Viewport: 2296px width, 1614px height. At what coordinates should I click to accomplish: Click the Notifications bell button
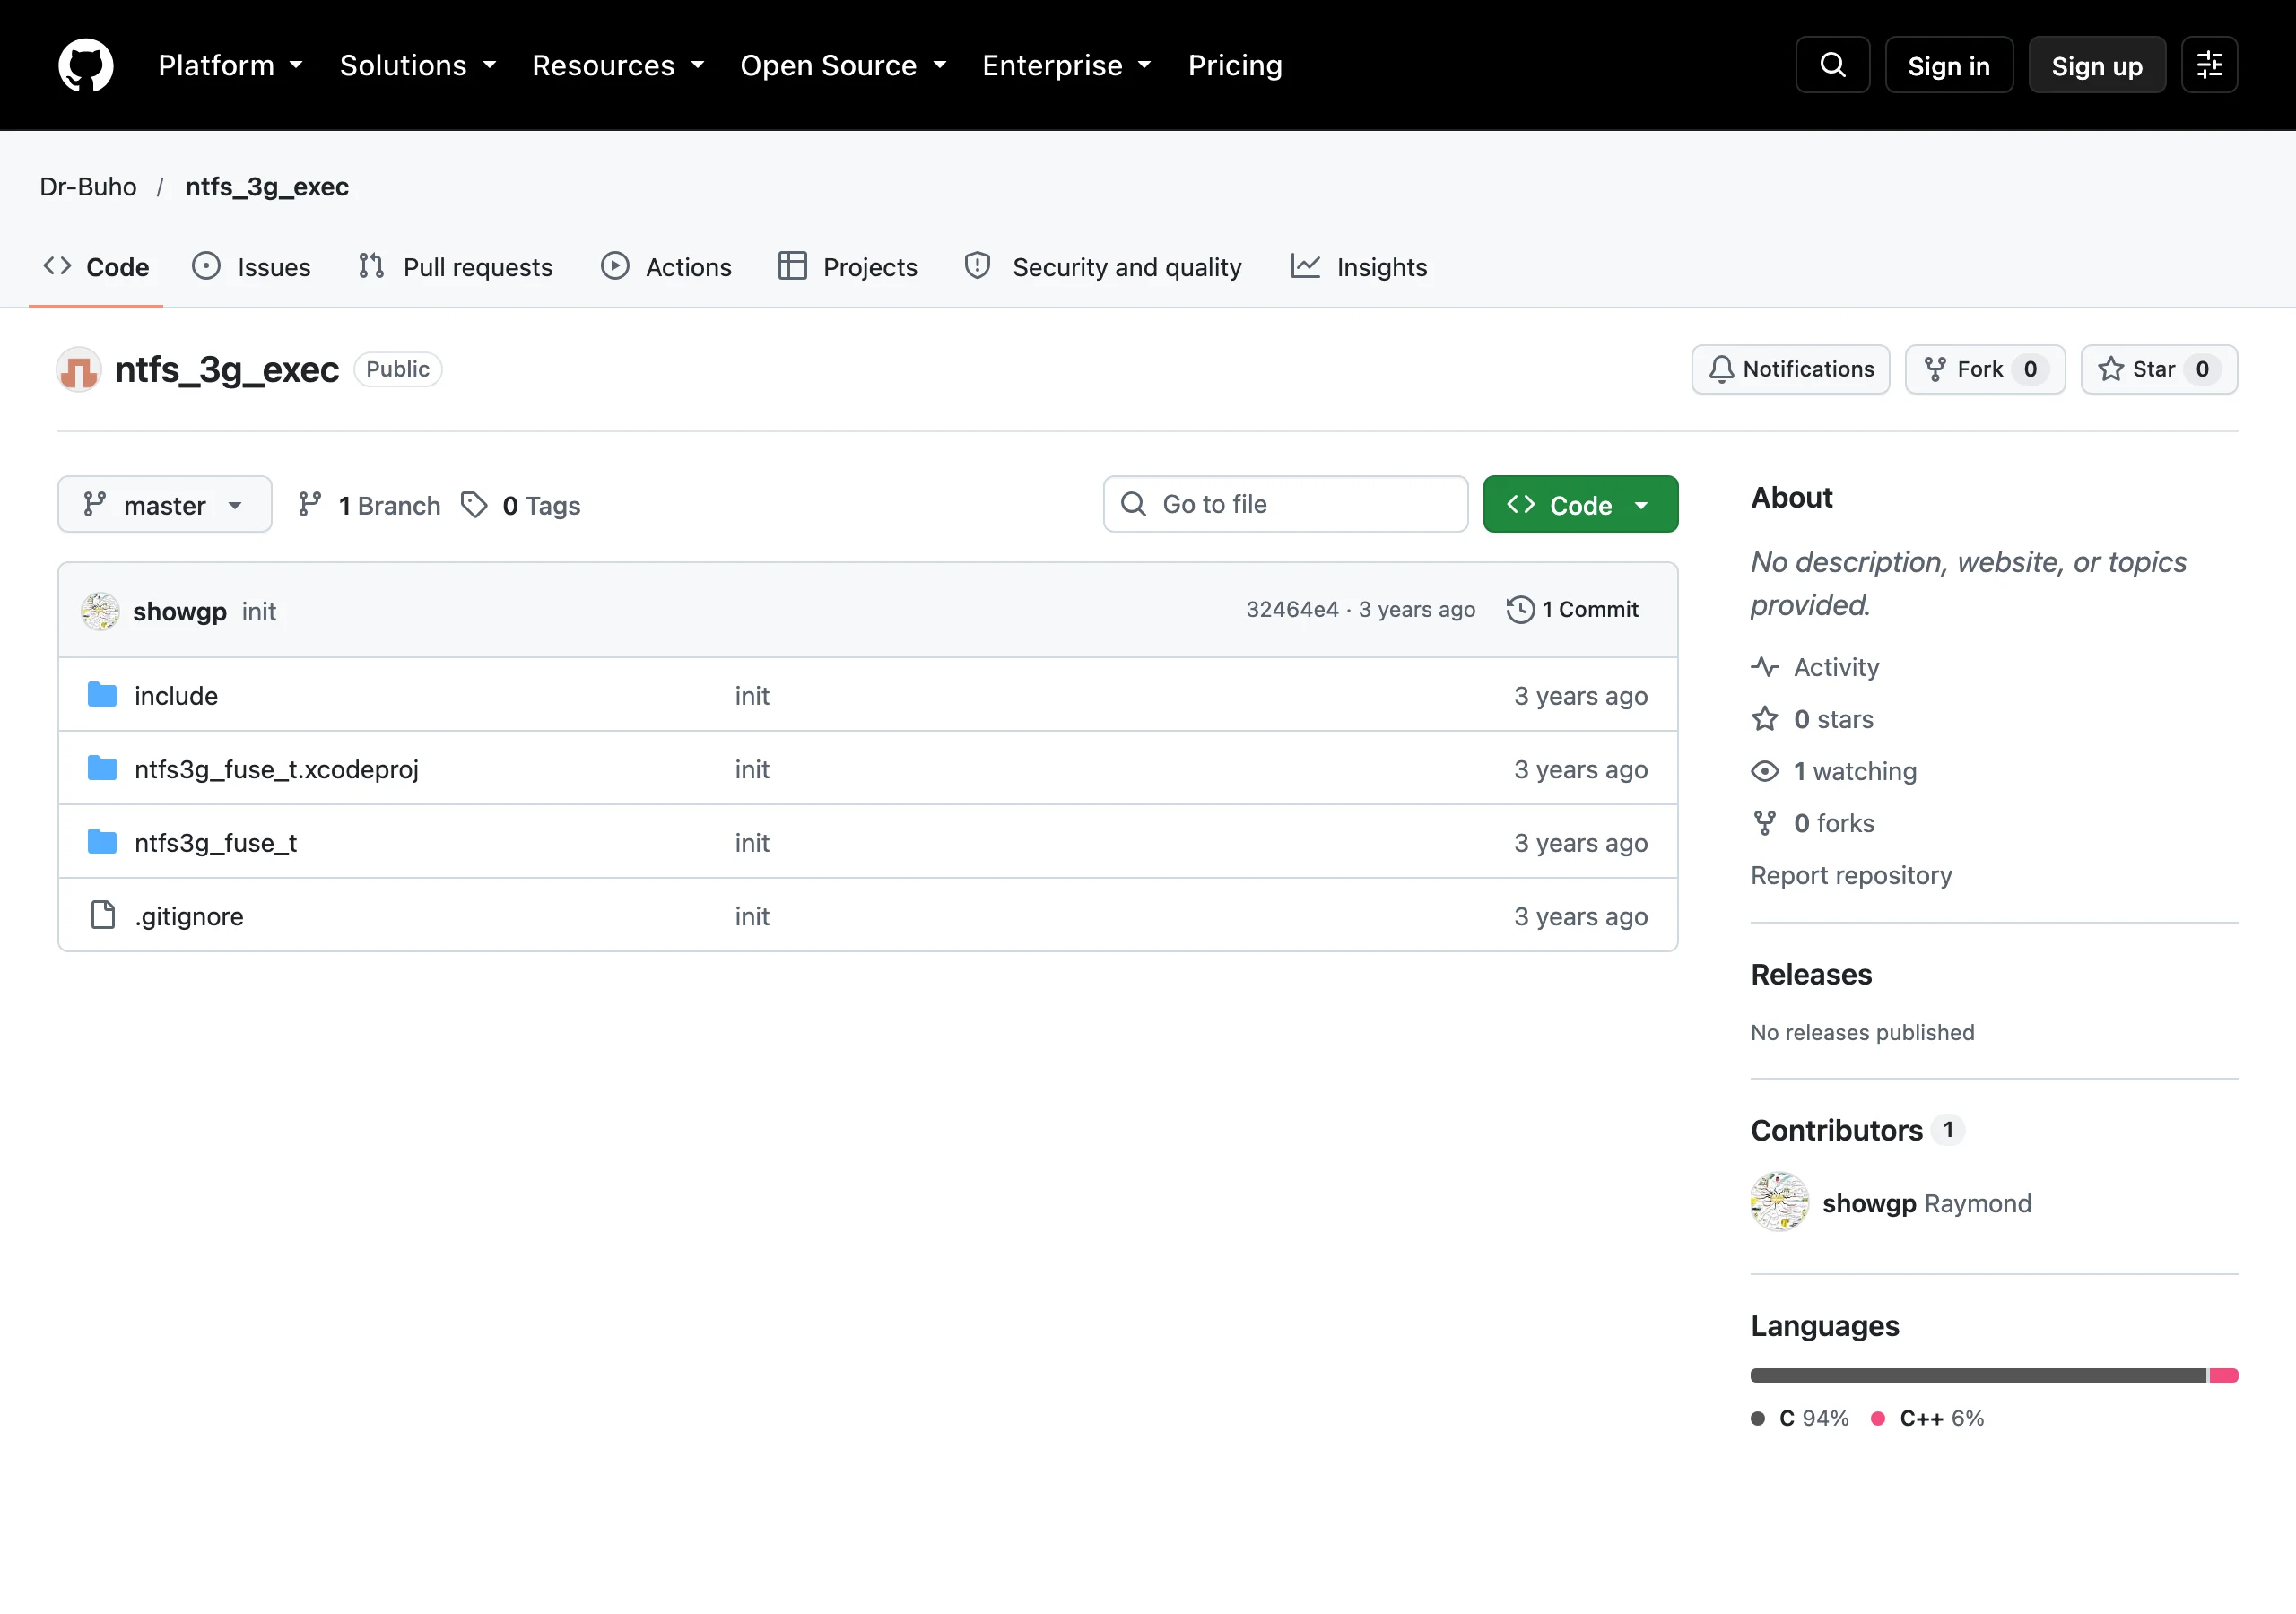tap(1790, 370)
